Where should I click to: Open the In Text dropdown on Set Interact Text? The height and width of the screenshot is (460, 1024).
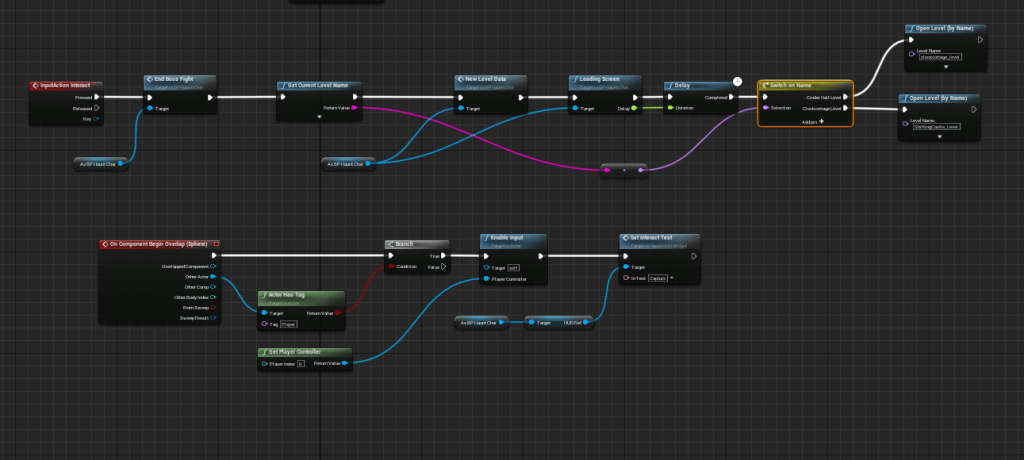(671, 278)
